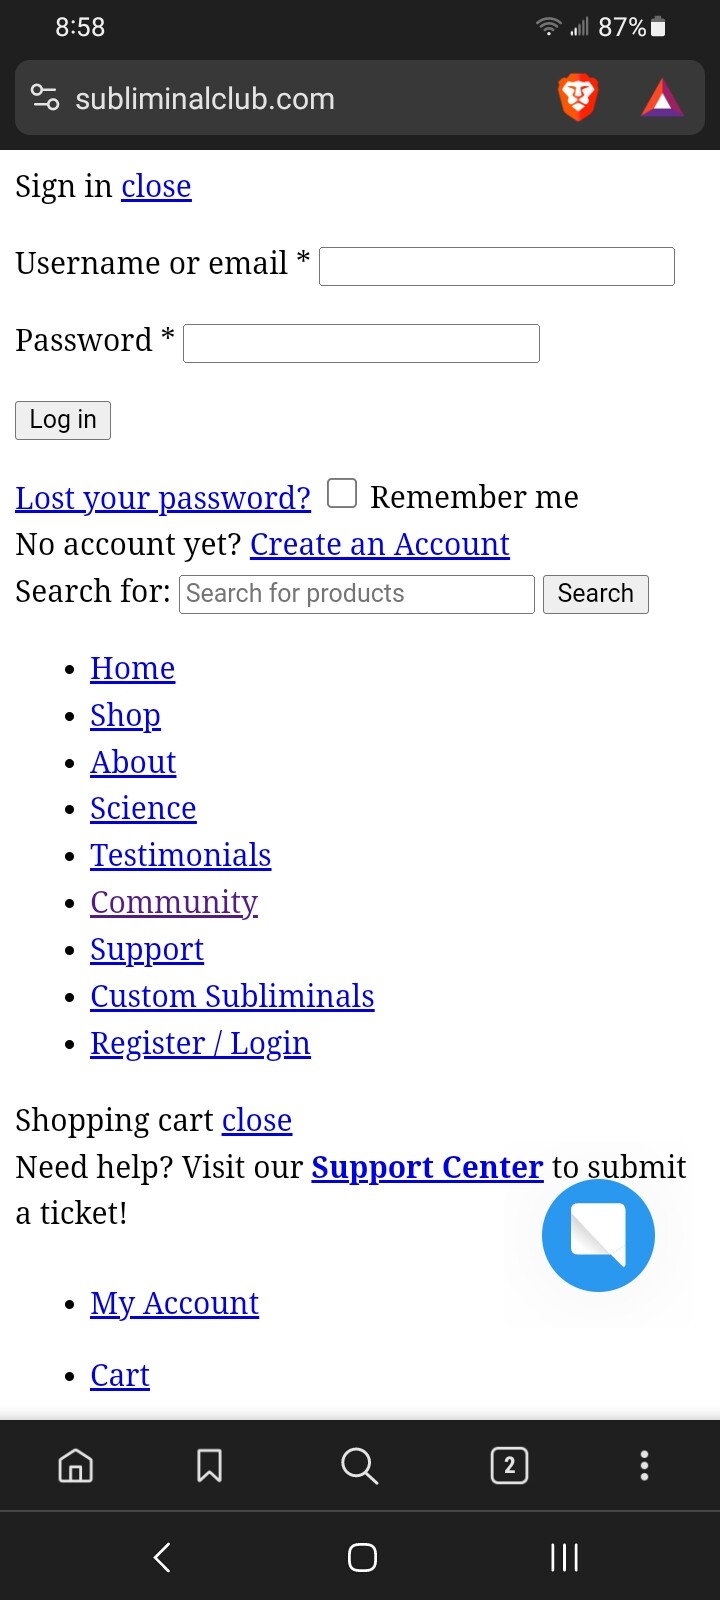Click the Search button for products
This screenshot has width=720, height=1600.
coord(596,594)
